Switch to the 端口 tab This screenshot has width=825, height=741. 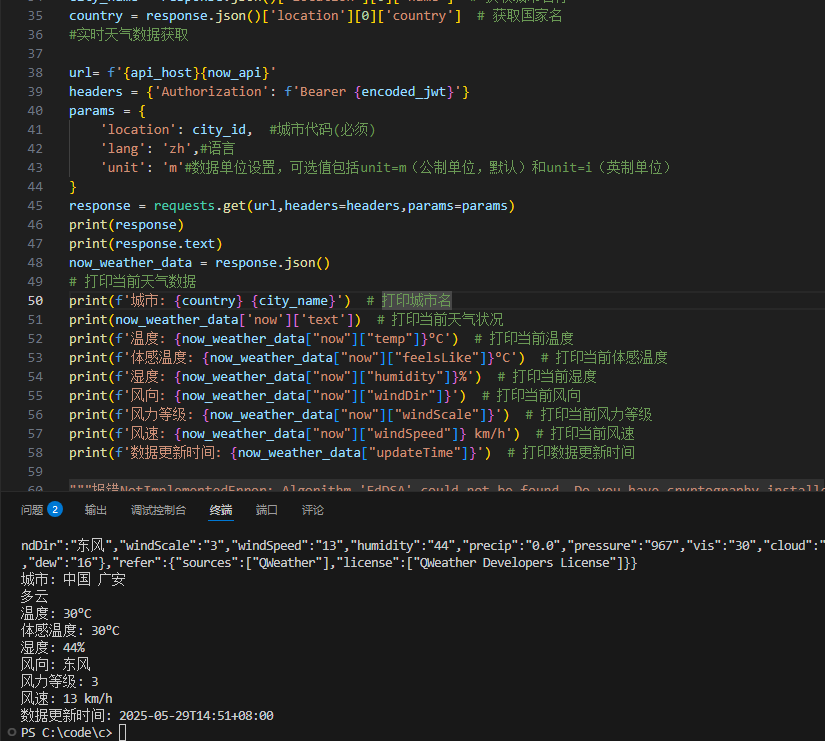(267, 510)
